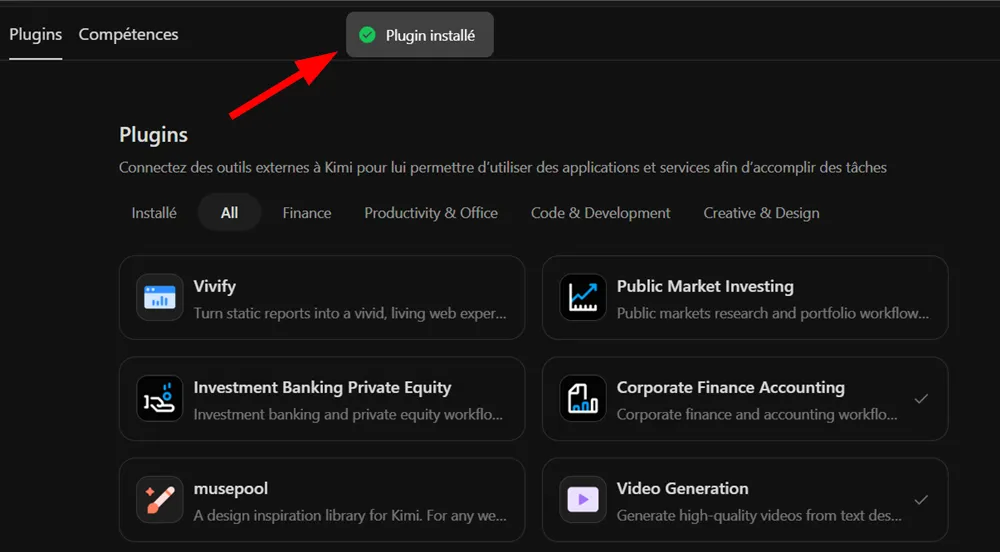
Task: Click the Investment Banking Private Equity hand icon
Action: click(159, 398)
